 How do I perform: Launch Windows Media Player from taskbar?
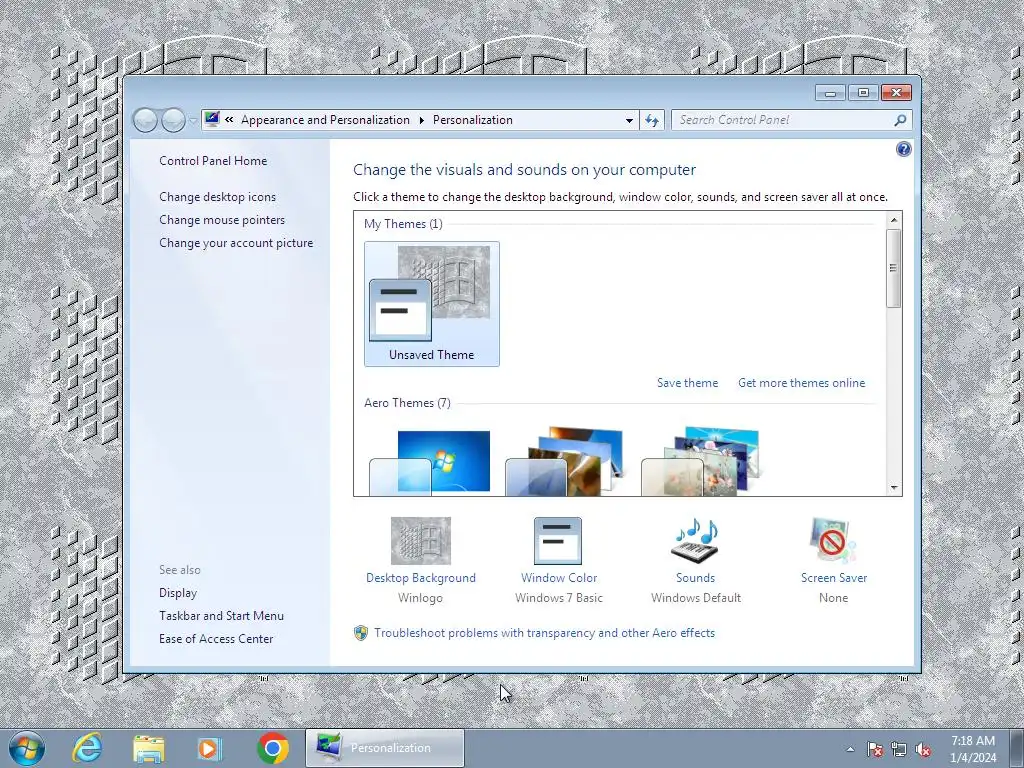(x=209, y=748)
